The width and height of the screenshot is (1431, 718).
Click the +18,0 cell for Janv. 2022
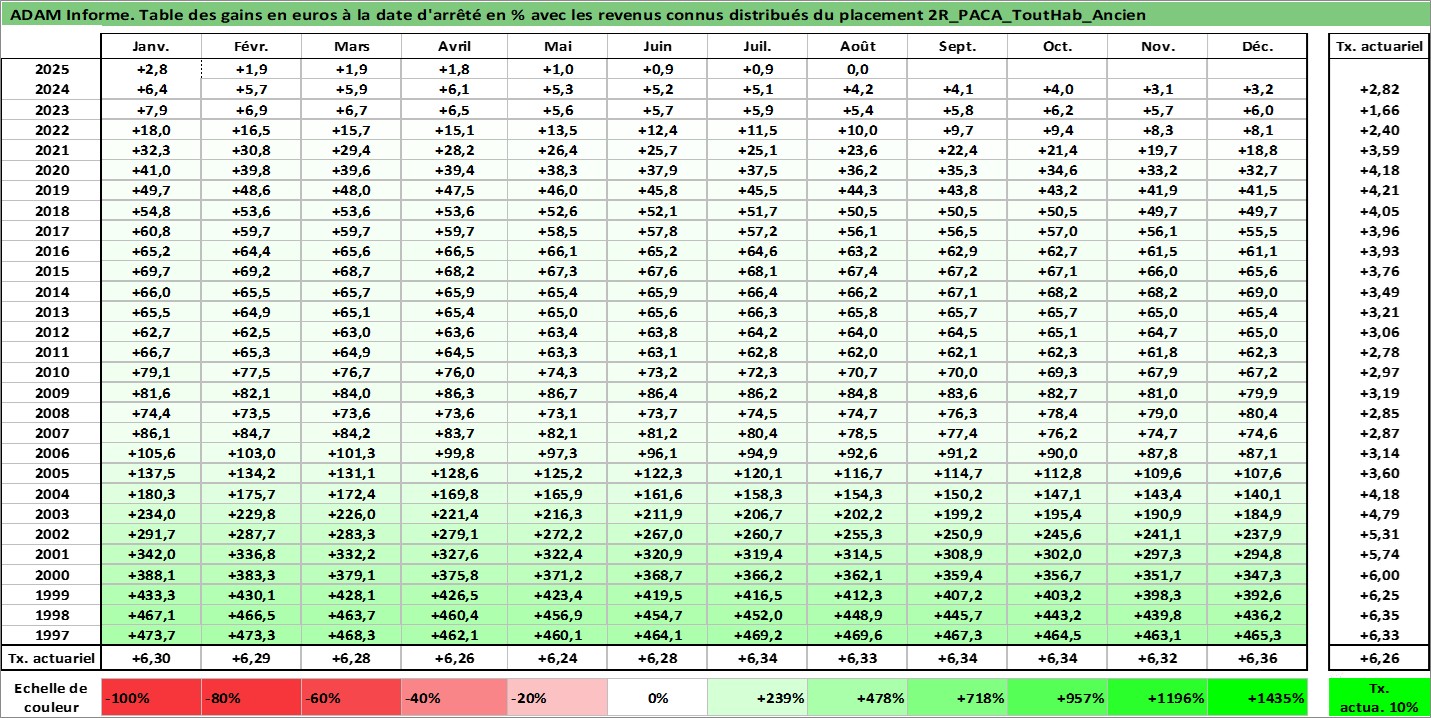pos(151,130)
